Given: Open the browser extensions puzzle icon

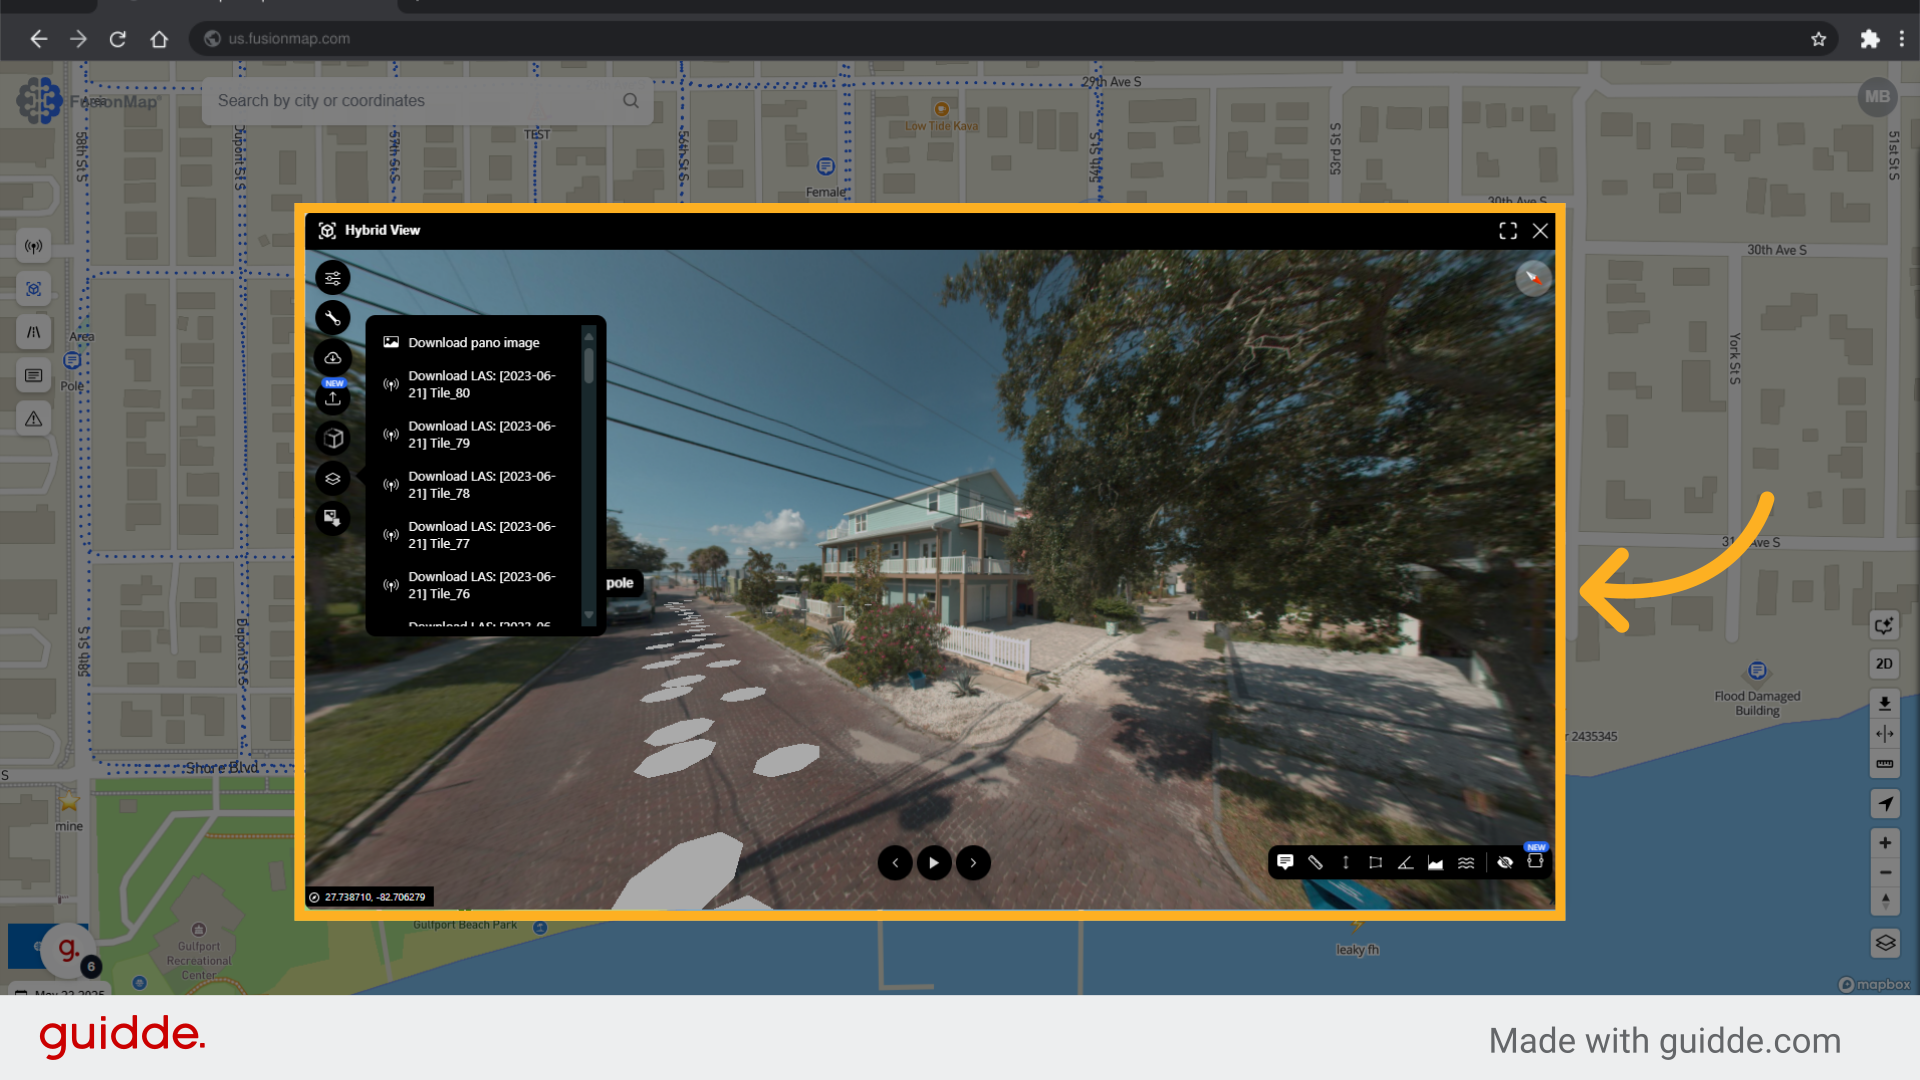Looking at the screenshot, I should click(1869, 39).
